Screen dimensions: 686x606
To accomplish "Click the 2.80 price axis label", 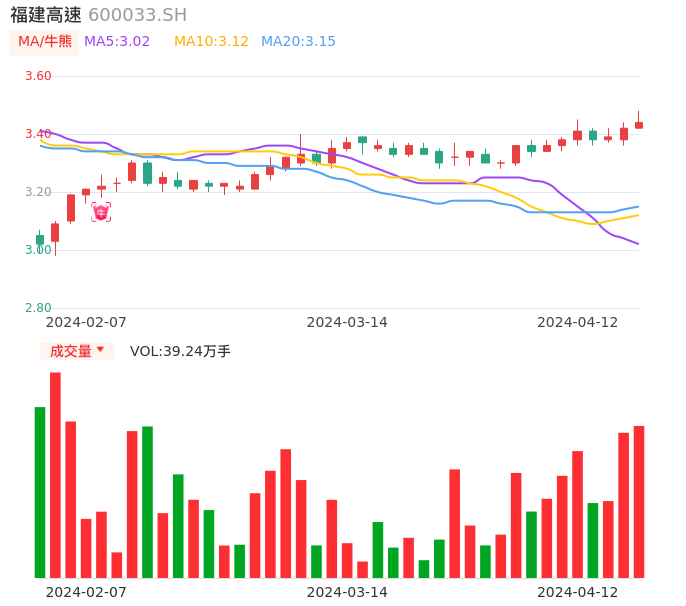I will tap(38, 308).
